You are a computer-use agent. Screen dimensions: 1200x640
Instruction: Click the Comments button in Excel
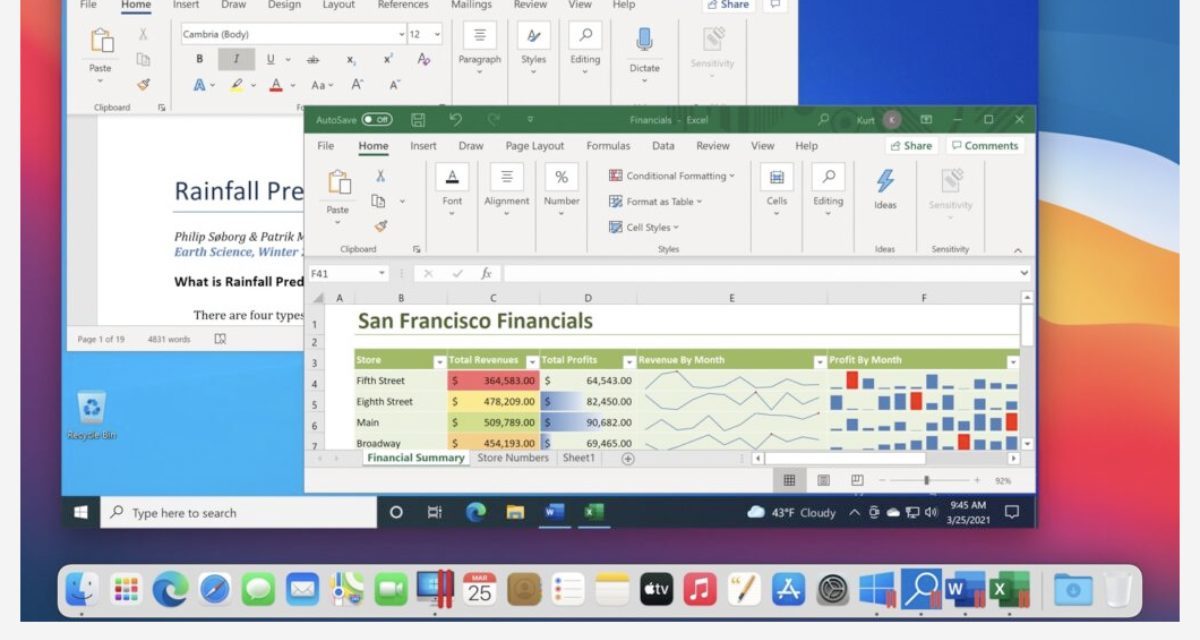pos(984,146)
